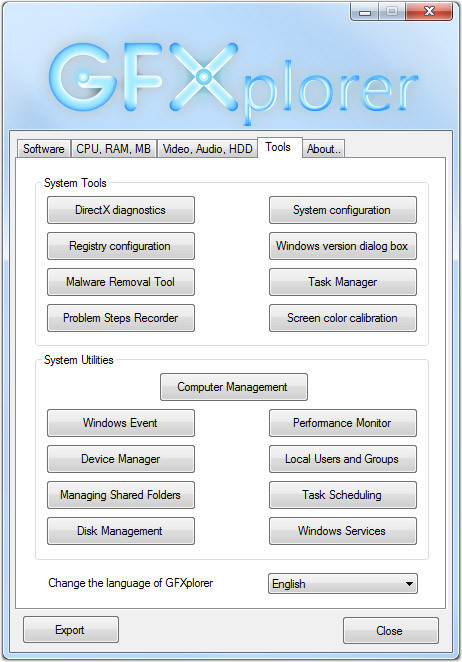Launch Task Manager

(342, 282)
